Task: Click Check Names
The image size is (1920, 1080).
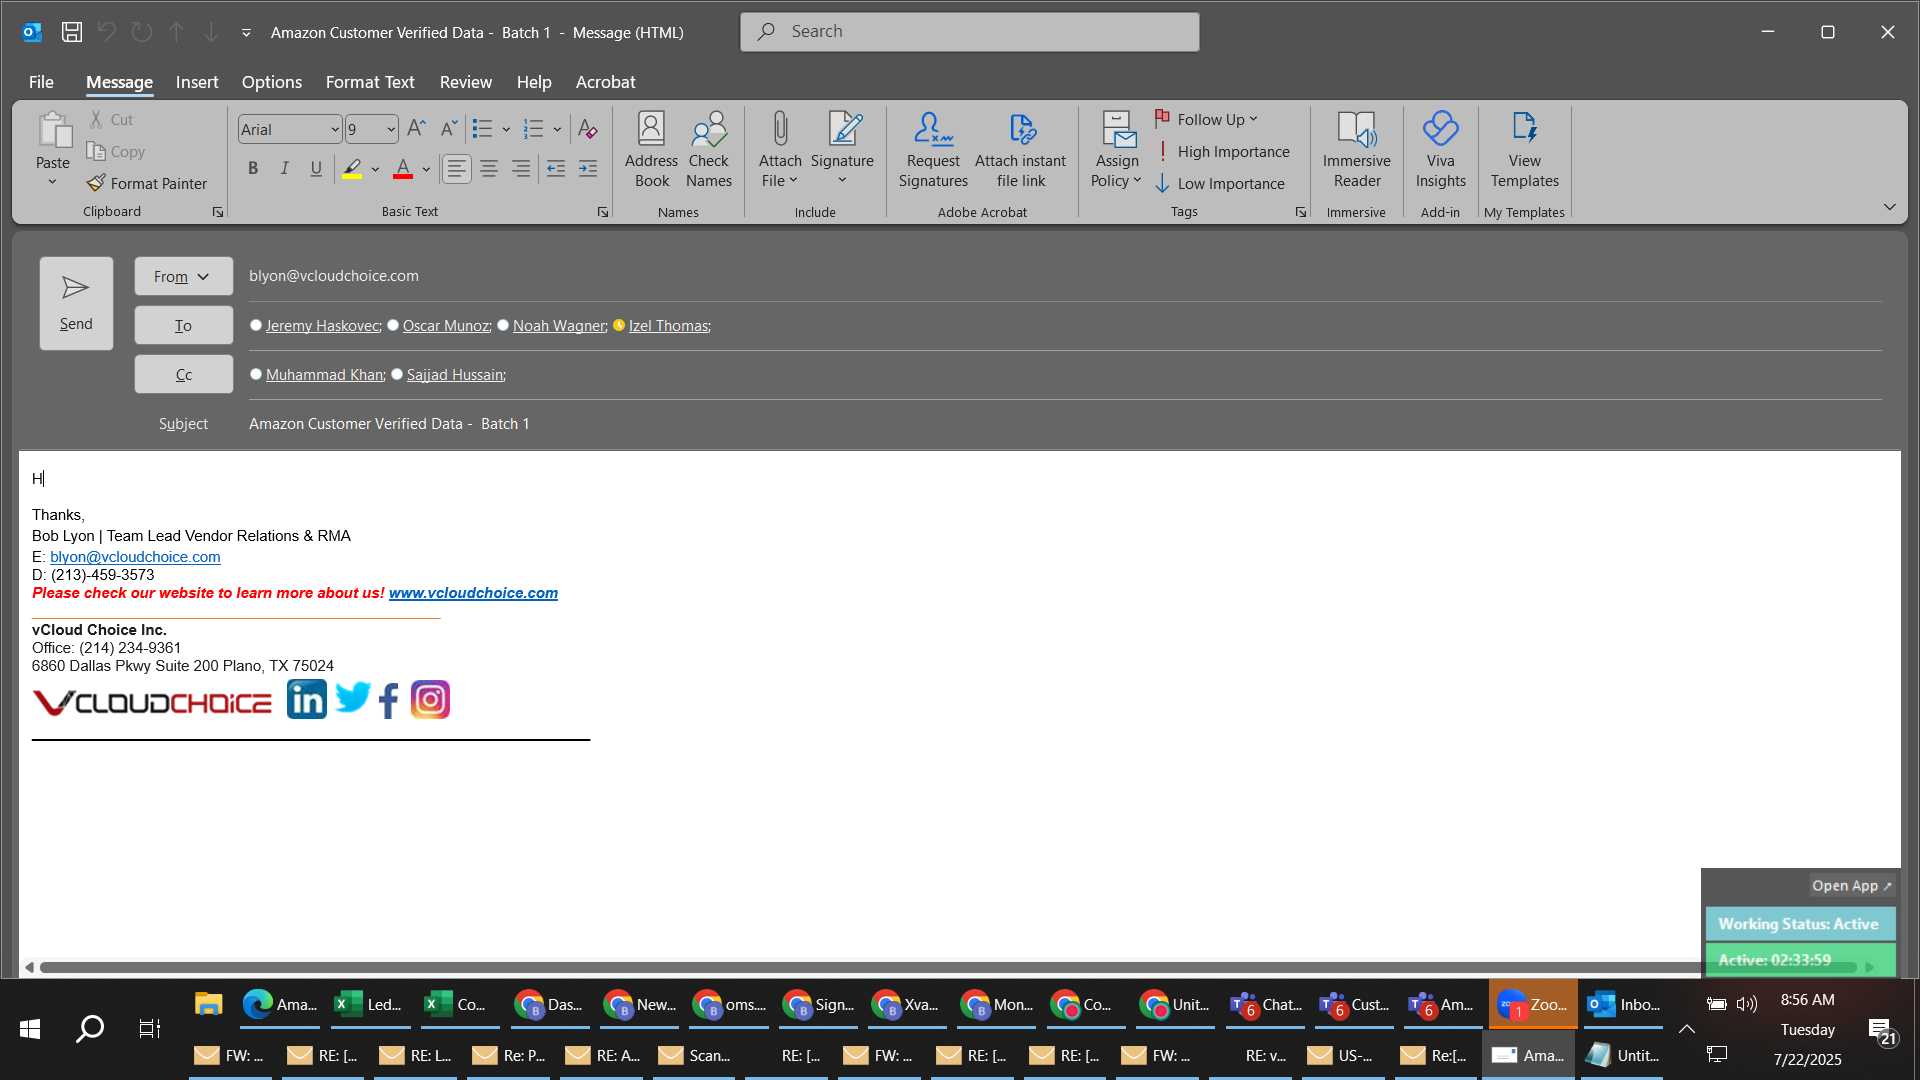Action: click(x=709, y=150)
